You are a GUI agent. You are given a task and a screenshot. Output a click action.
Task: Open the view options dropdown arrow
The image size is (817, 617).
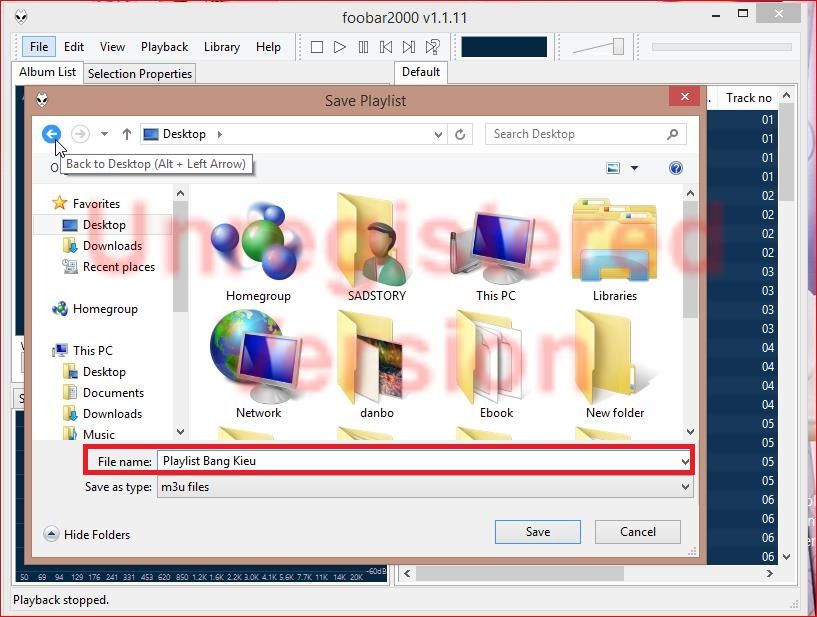[x=634, y=168]
